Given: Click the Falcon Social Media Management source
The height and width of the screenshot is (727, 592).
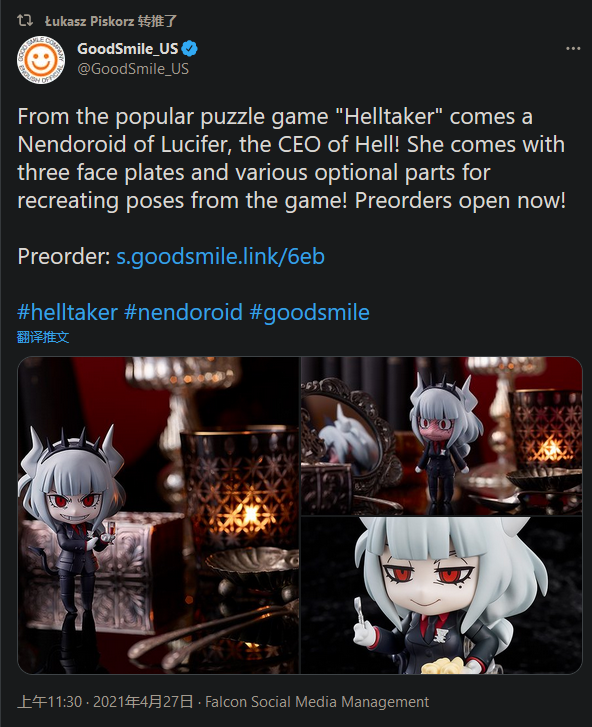Looking at the screenshot, I should tap(317, 701).
